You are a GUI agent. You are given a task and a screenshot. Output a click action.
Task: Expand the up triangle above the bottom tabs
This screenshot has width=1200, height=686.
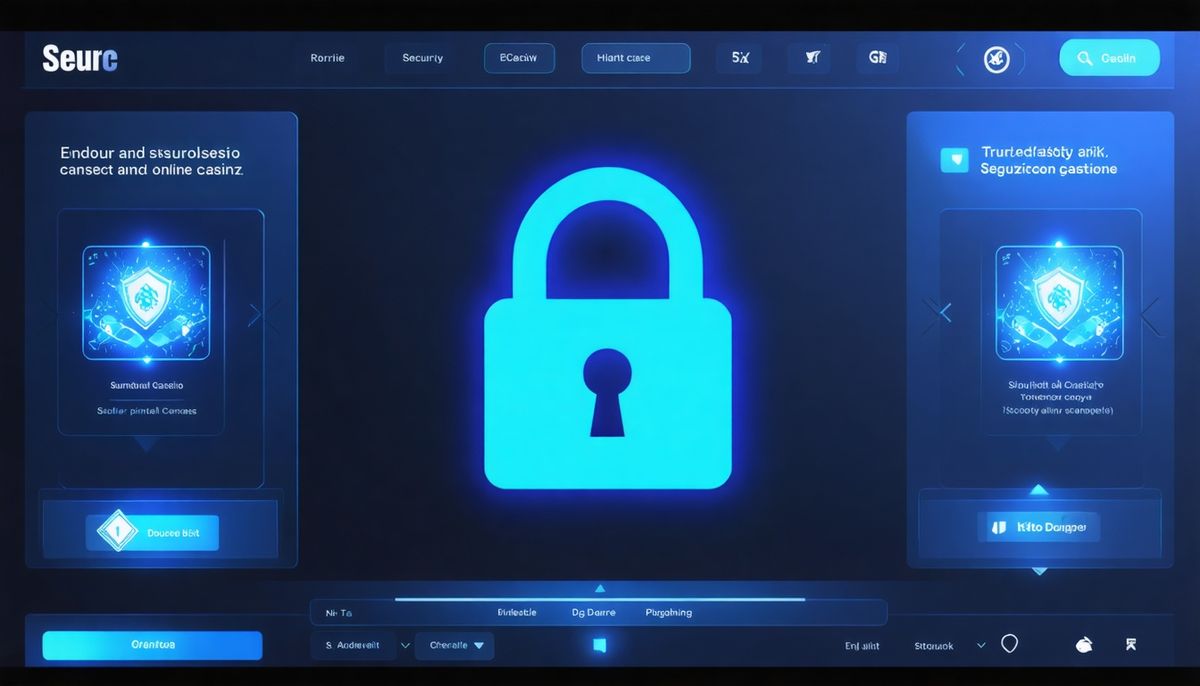tap(600, 589)
